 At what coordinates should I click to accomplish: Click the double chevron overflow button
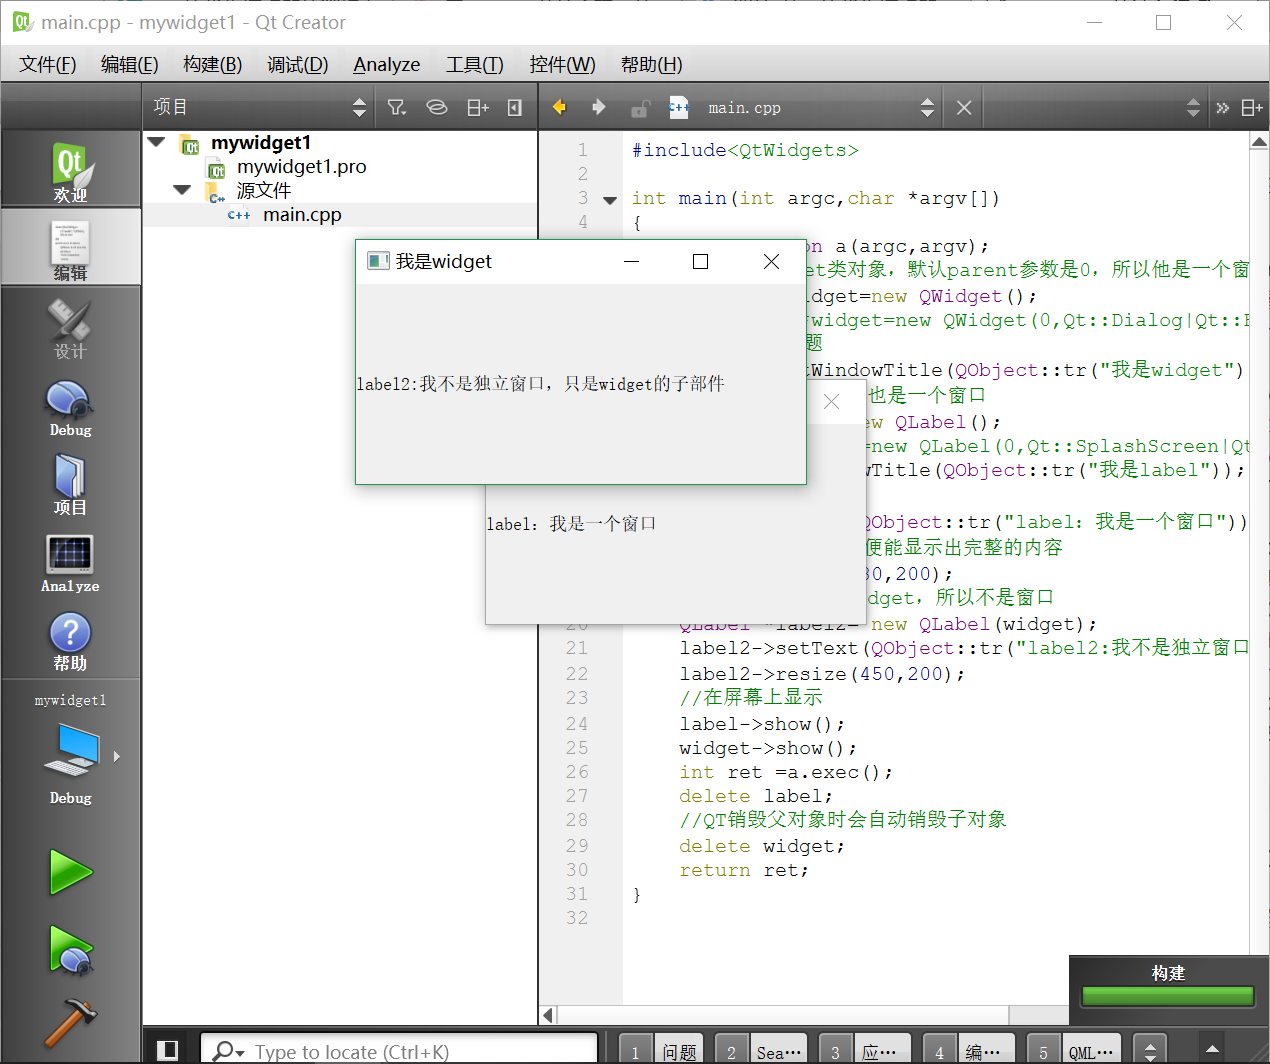(1222, 107)
